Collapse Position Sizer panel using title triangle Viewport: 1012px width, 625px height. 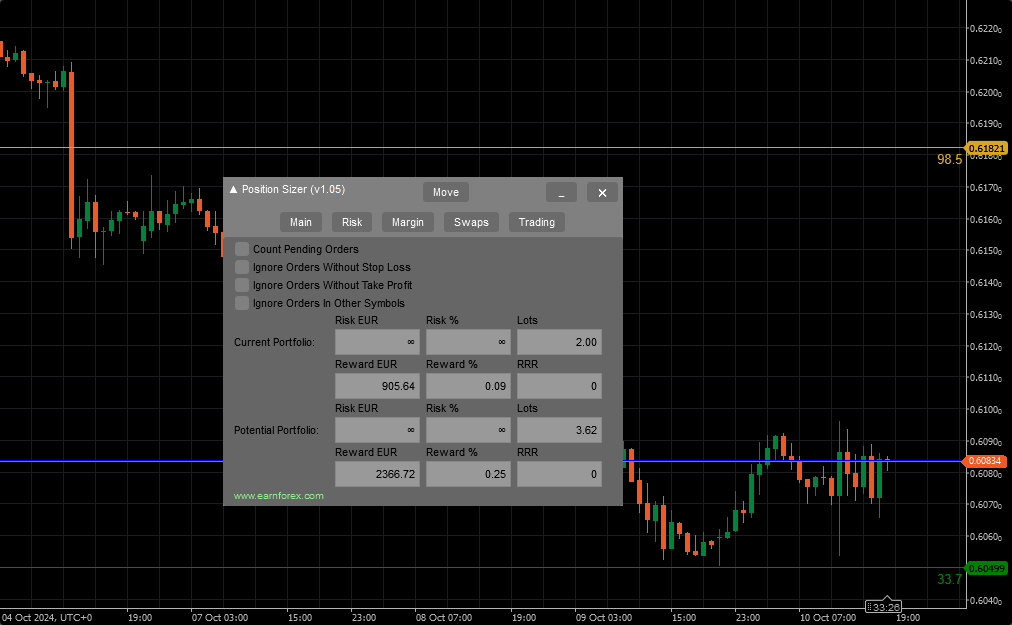(233, 190)
